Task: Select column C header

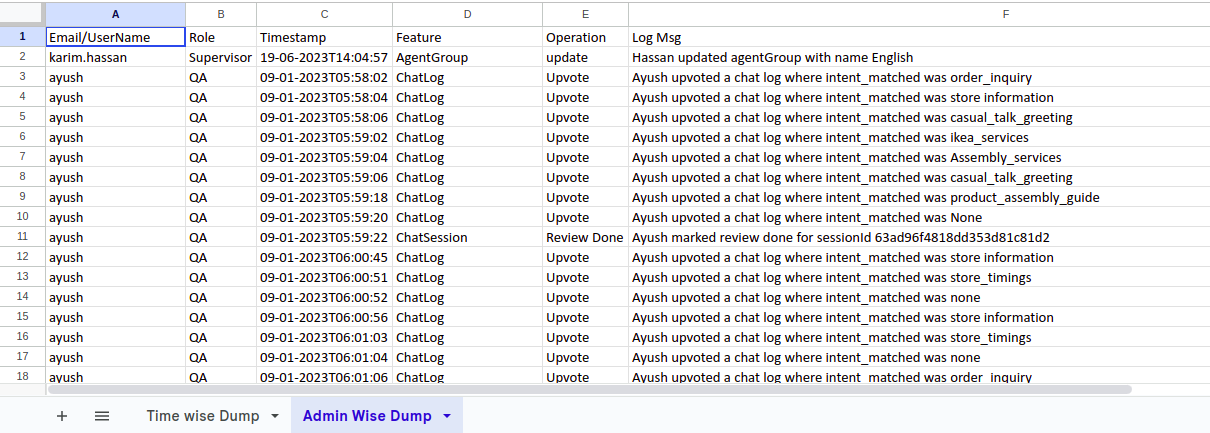Action: pos(324,14)
